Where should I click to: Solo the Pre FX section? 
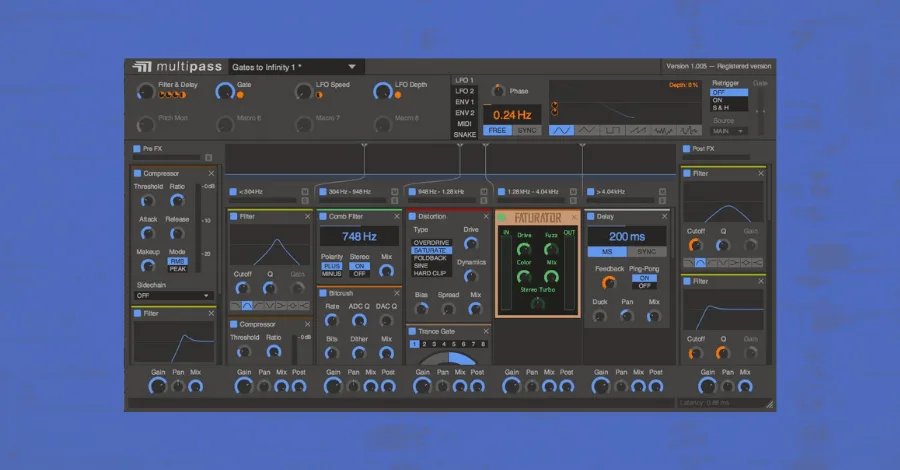208,157
